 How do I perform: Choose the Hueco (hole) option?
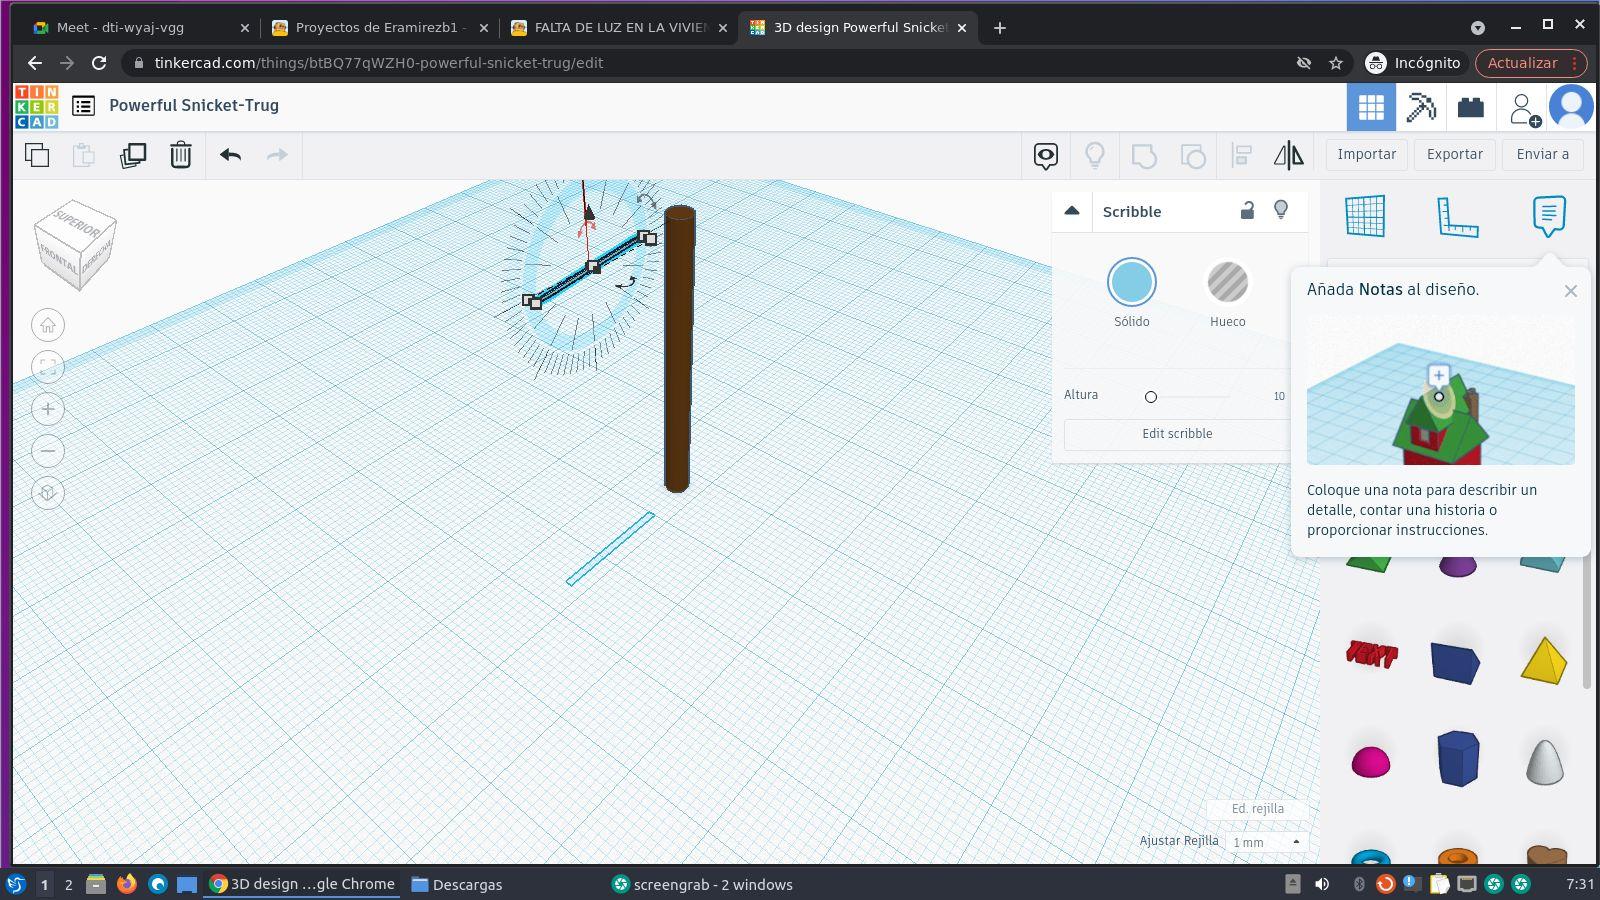pyautogui.click(x=1227, y=283)
